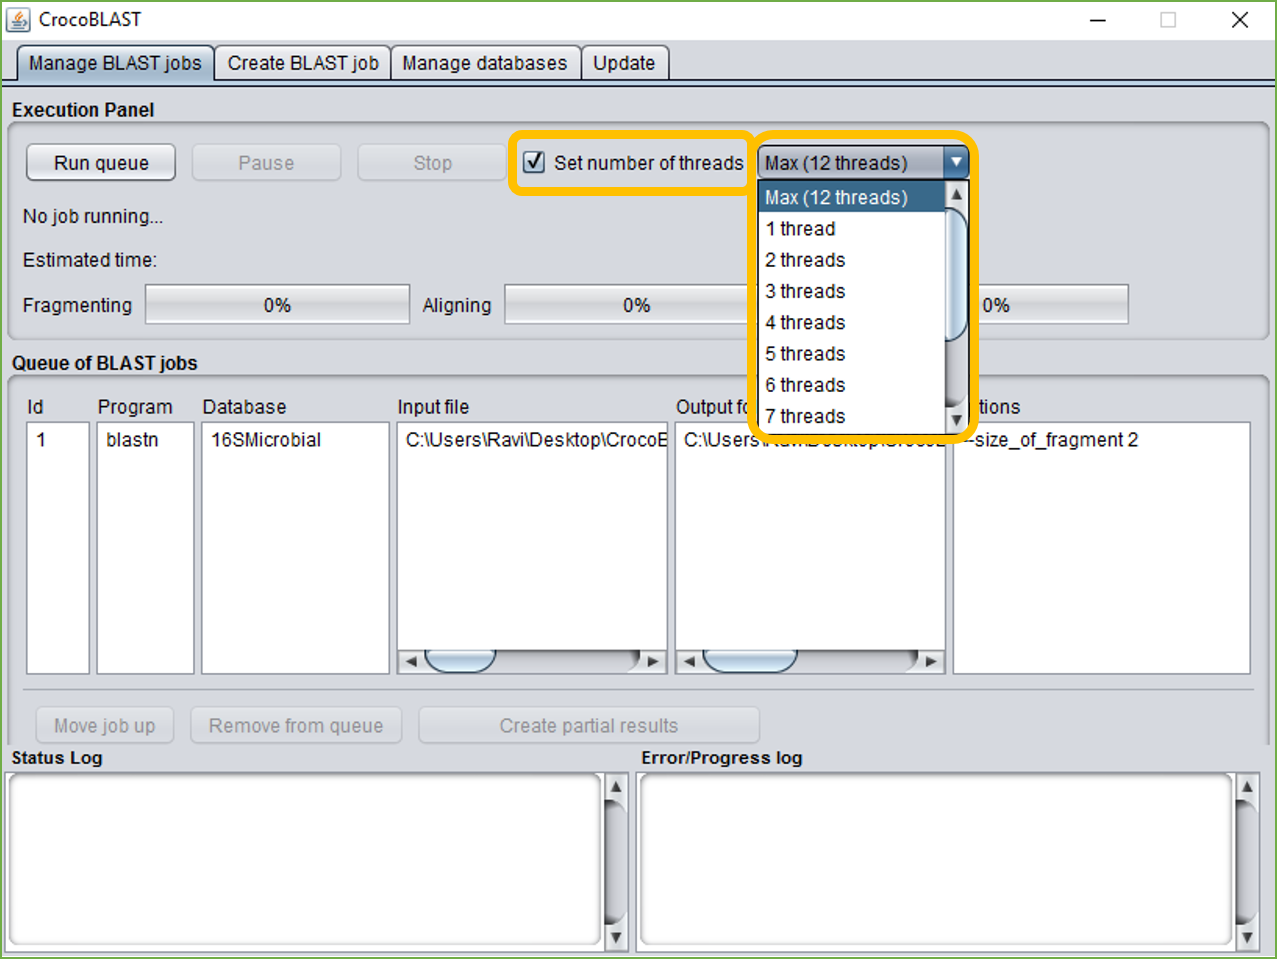The image size is (1277, 959).
Task: Select Max (12 threads) in the list
Action: (x=851, y=197)
